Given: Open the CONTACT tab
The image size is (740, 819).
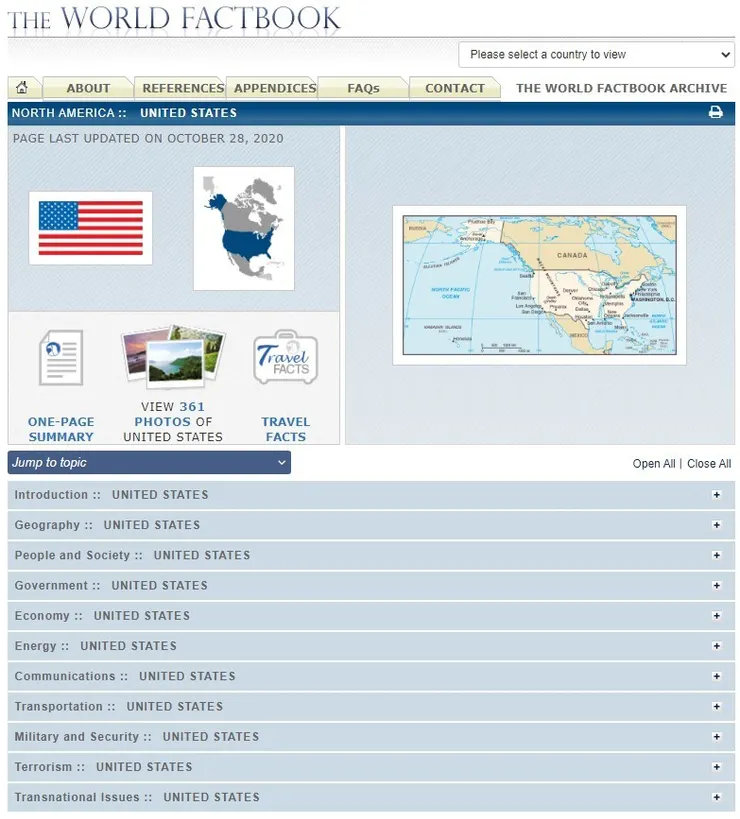Looking at the screenshot, I should 455,88.
